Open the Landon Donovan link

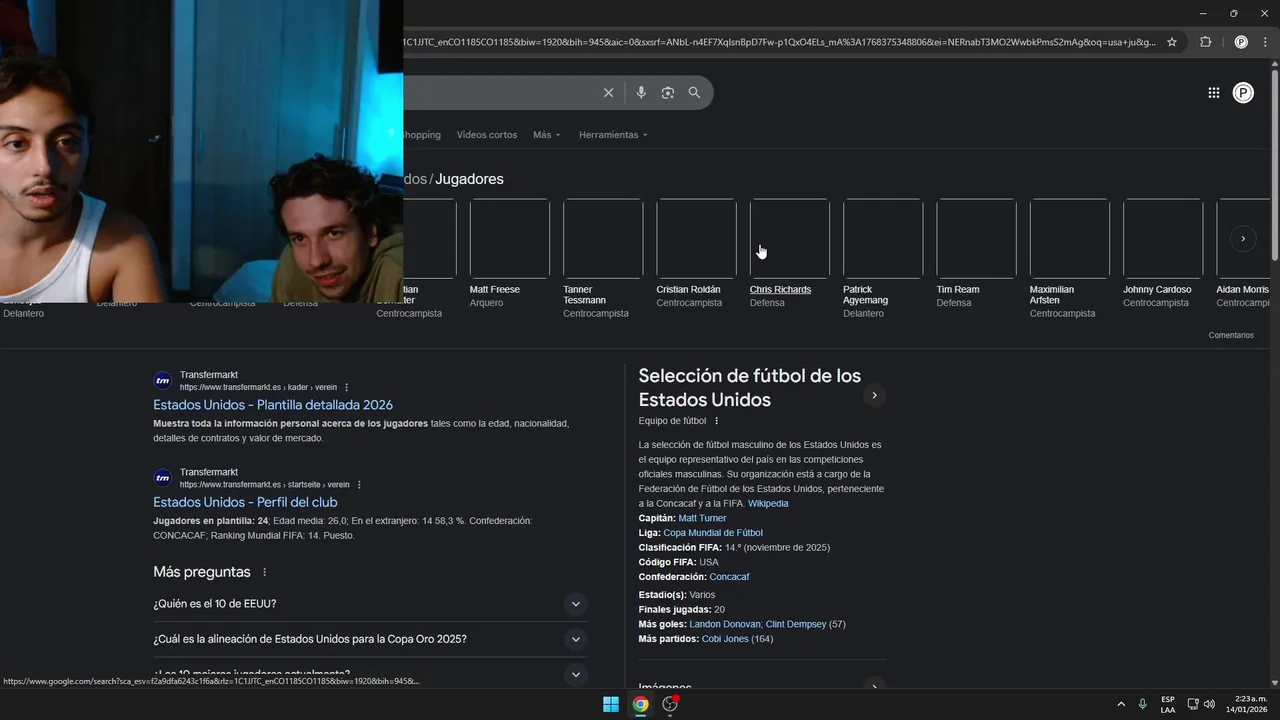tap(725, 624)
